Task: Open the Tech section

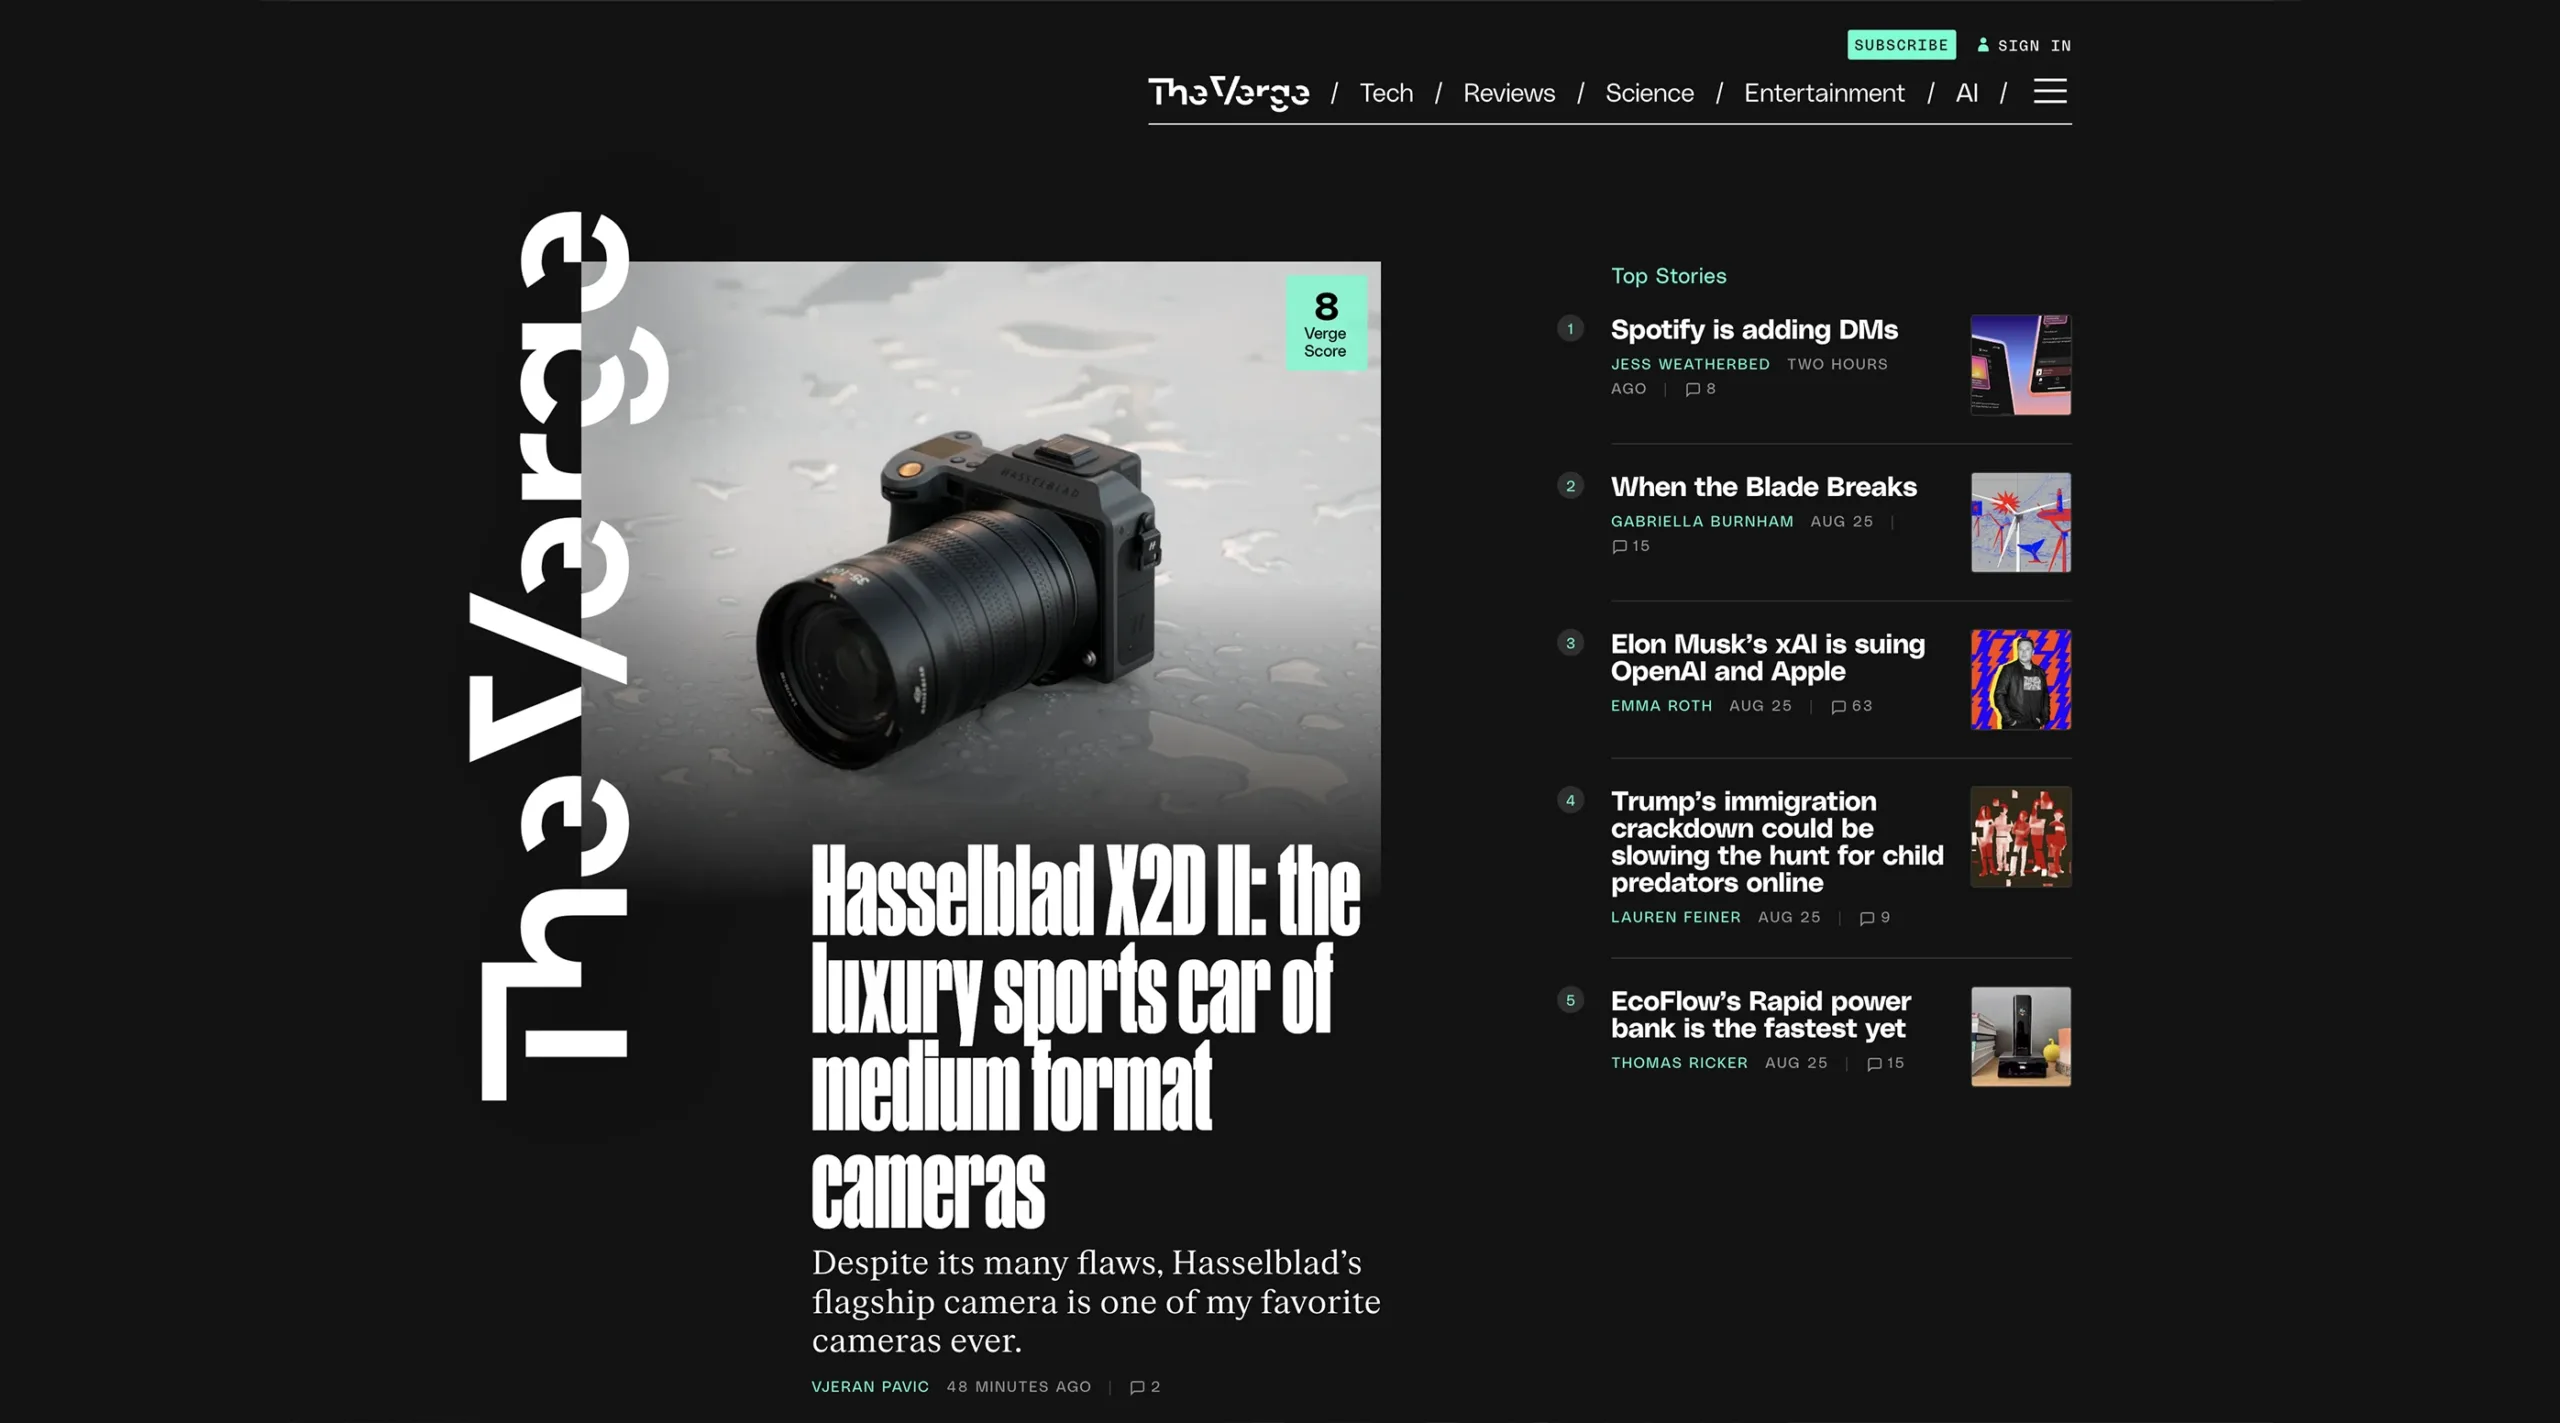Action: coord(1386,93)
